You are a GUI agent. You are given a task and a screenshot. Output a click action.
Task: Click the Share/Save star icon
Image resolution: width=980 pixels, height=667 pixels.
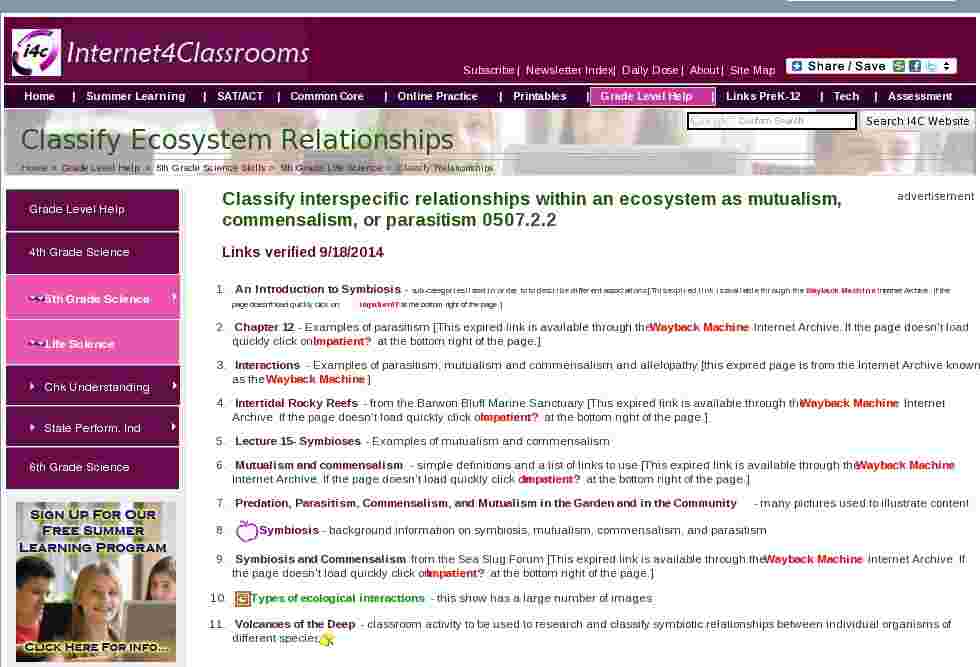pos(796,66)
